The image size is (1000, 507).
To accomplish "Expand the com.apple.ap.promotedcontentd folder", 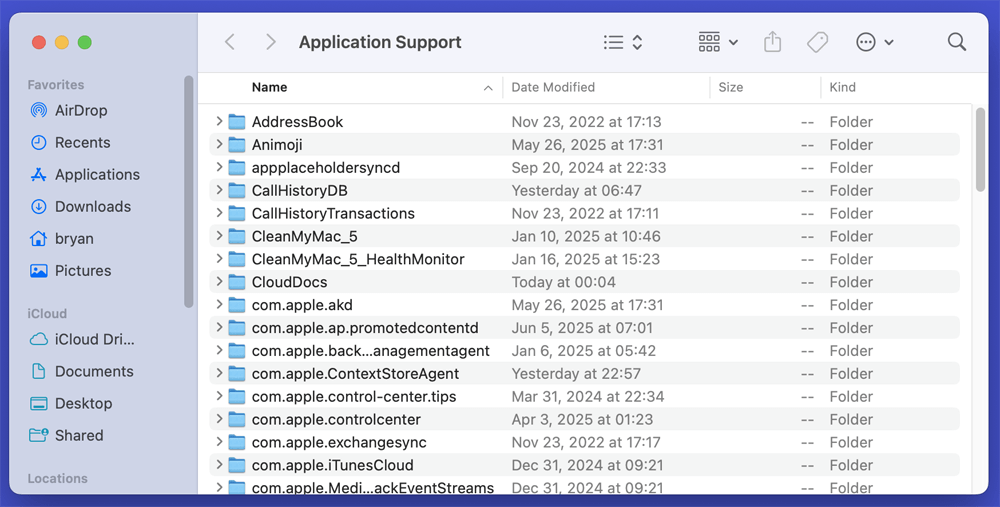I will (219, 328).
